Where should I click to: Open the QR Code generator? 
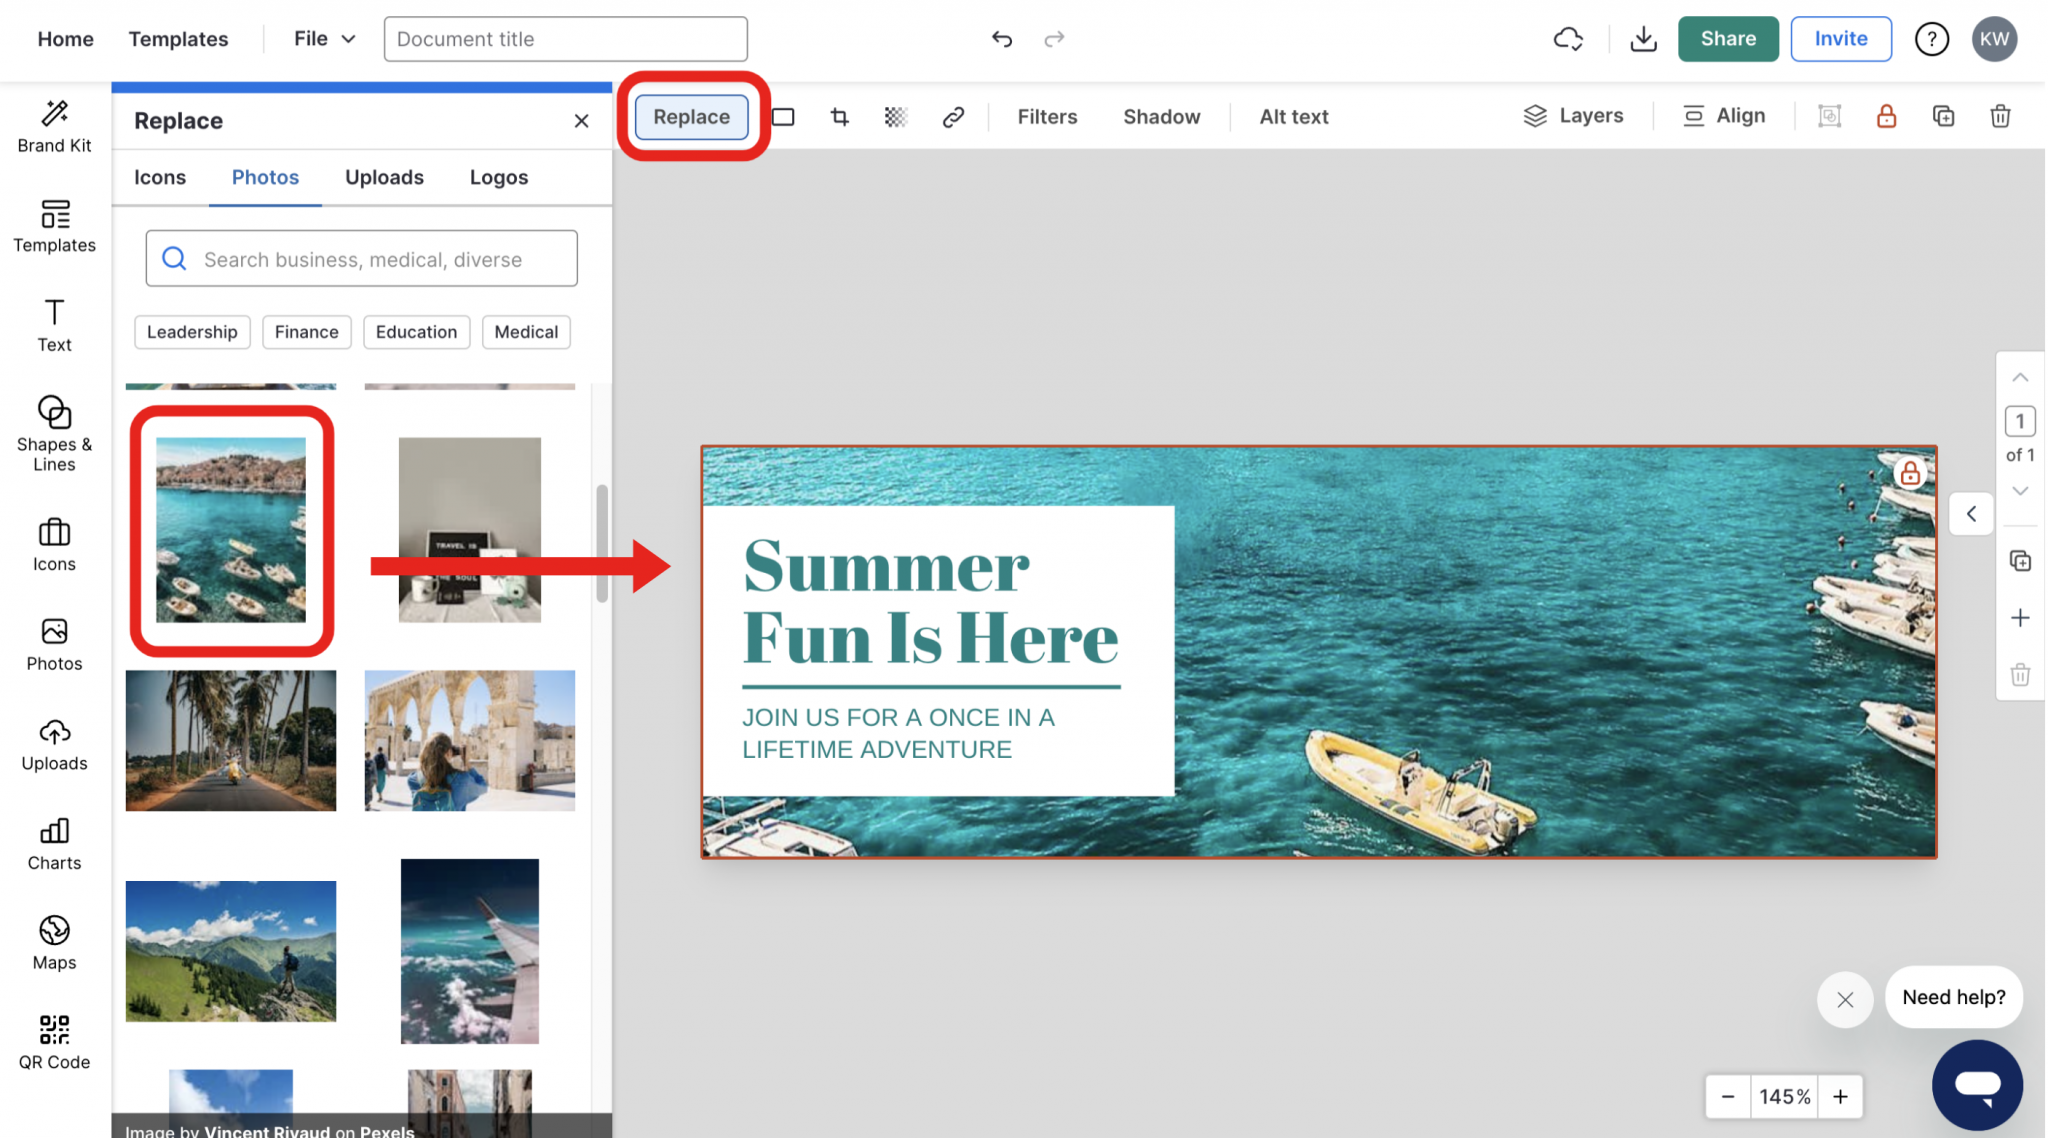point(54,1040)
